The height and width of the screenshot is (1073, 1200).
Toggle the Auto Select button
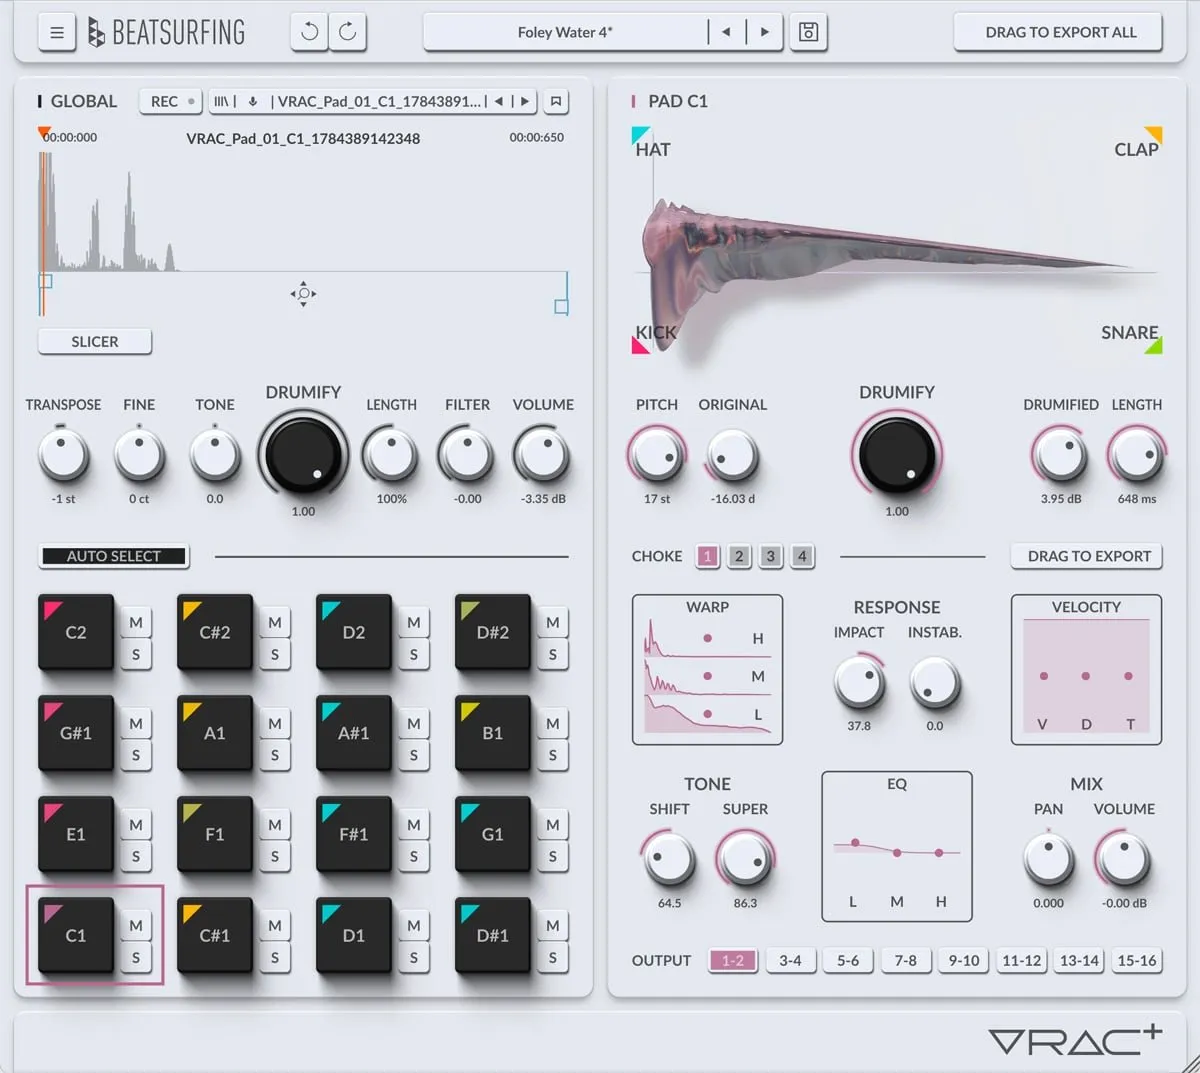coord(114,556)
